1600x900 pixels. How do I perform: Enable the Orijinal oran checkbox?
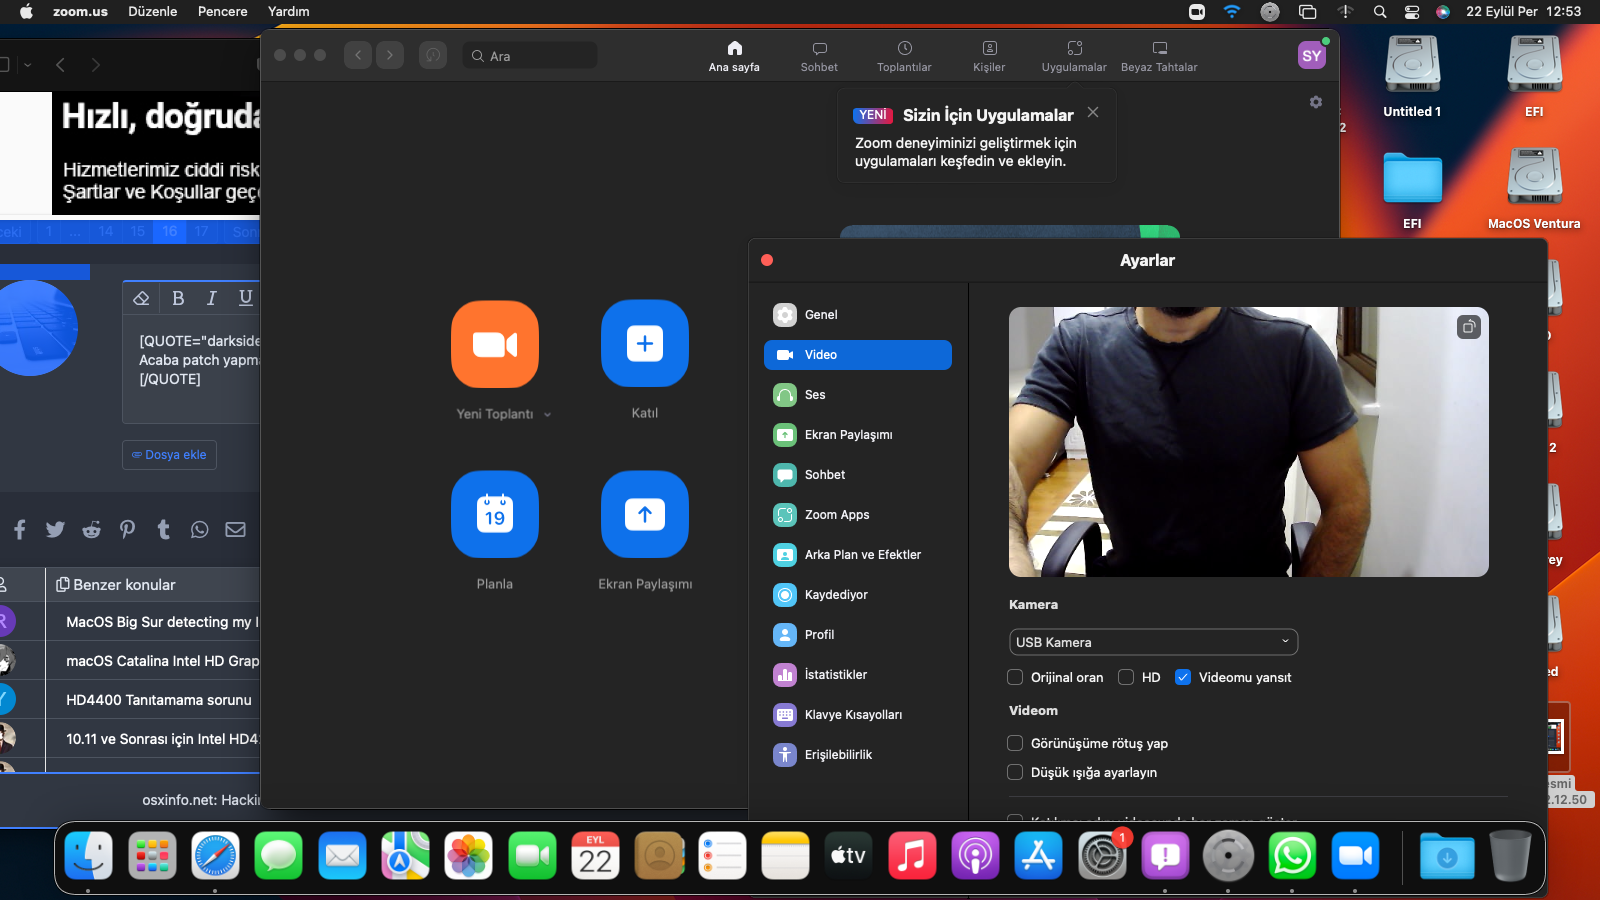(1015, 677)
